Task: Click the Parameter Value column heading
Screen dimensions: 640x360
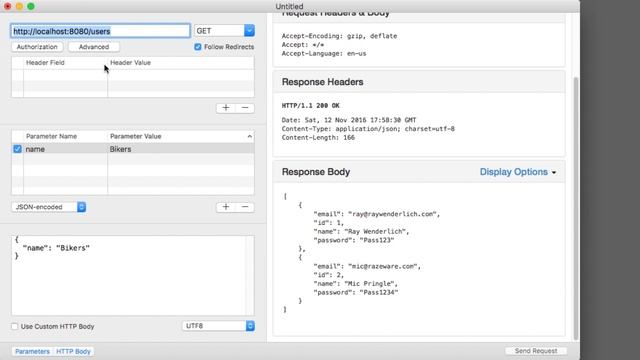Action: 136,136
